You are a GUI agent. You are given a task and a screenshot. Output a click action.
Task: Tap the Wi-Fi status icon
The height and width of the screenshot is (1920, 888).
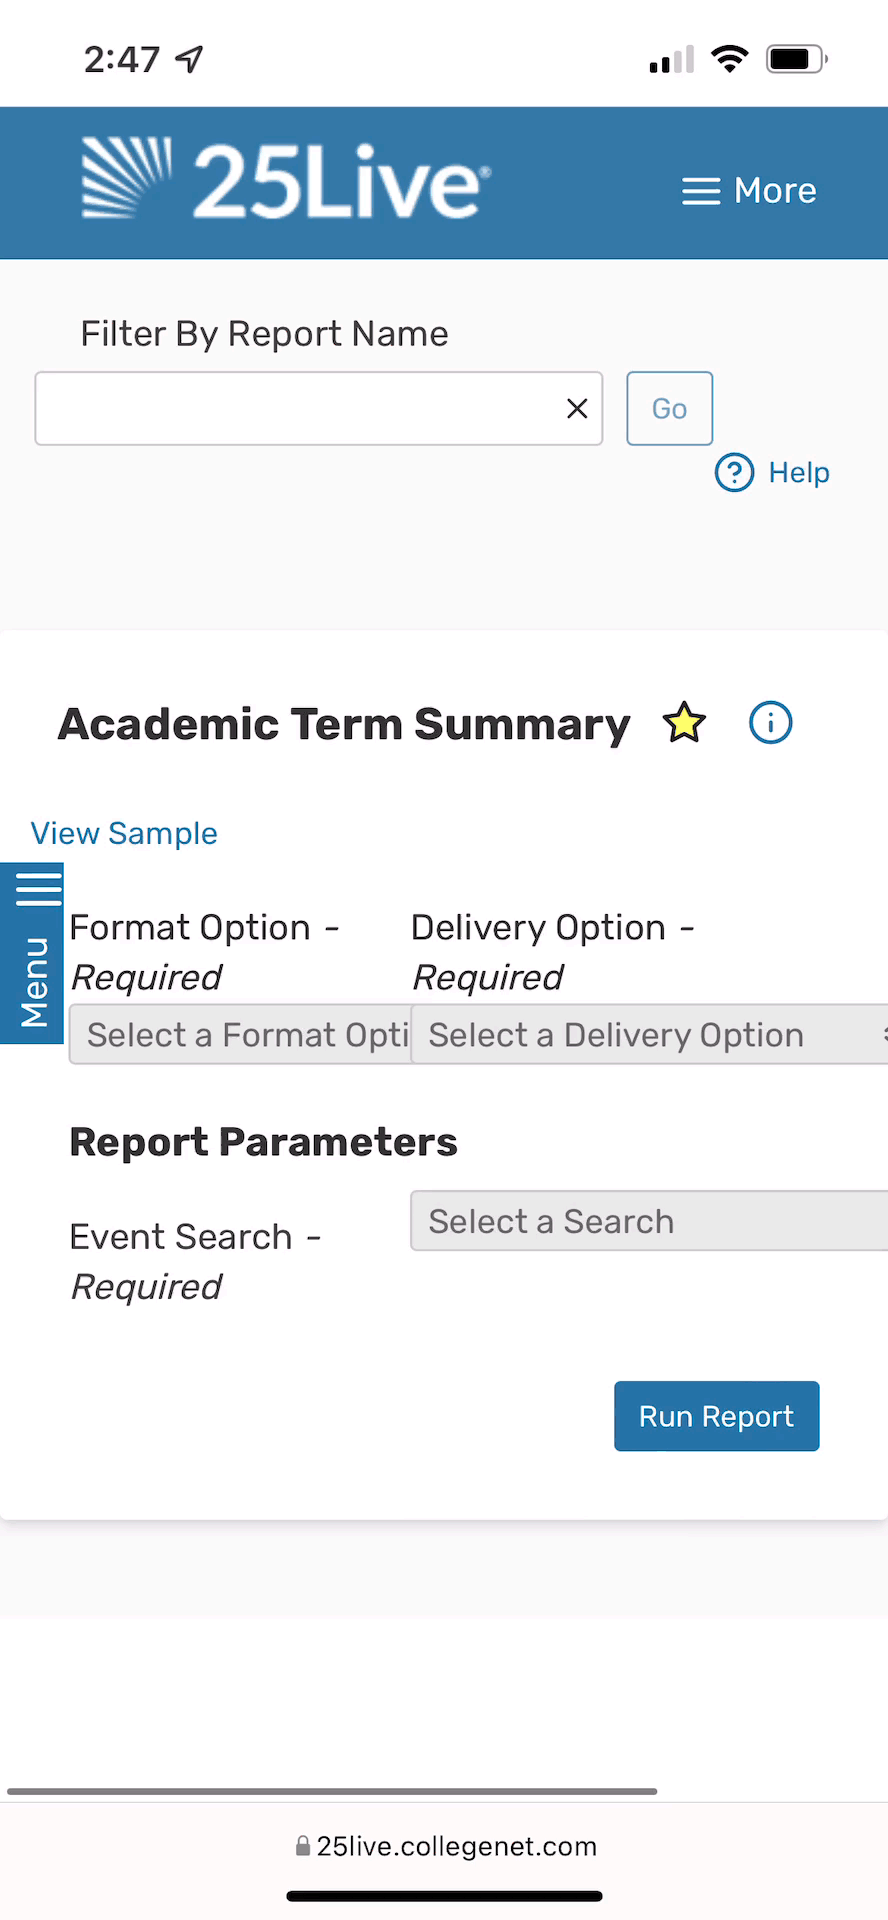[730, 59]
